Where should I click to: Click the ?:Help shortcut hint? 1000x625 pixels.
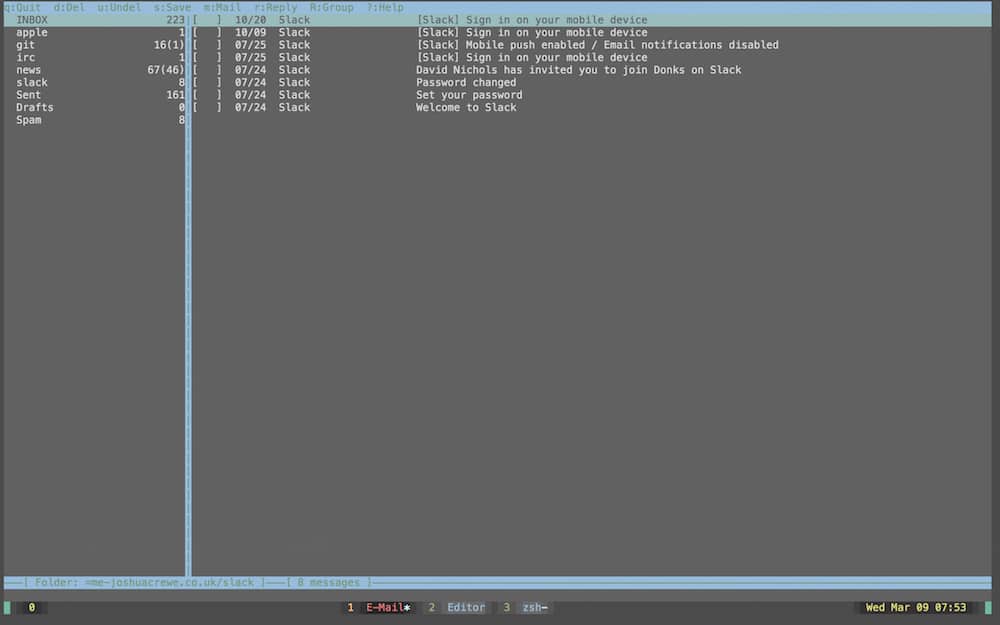(x=385, y=7)
